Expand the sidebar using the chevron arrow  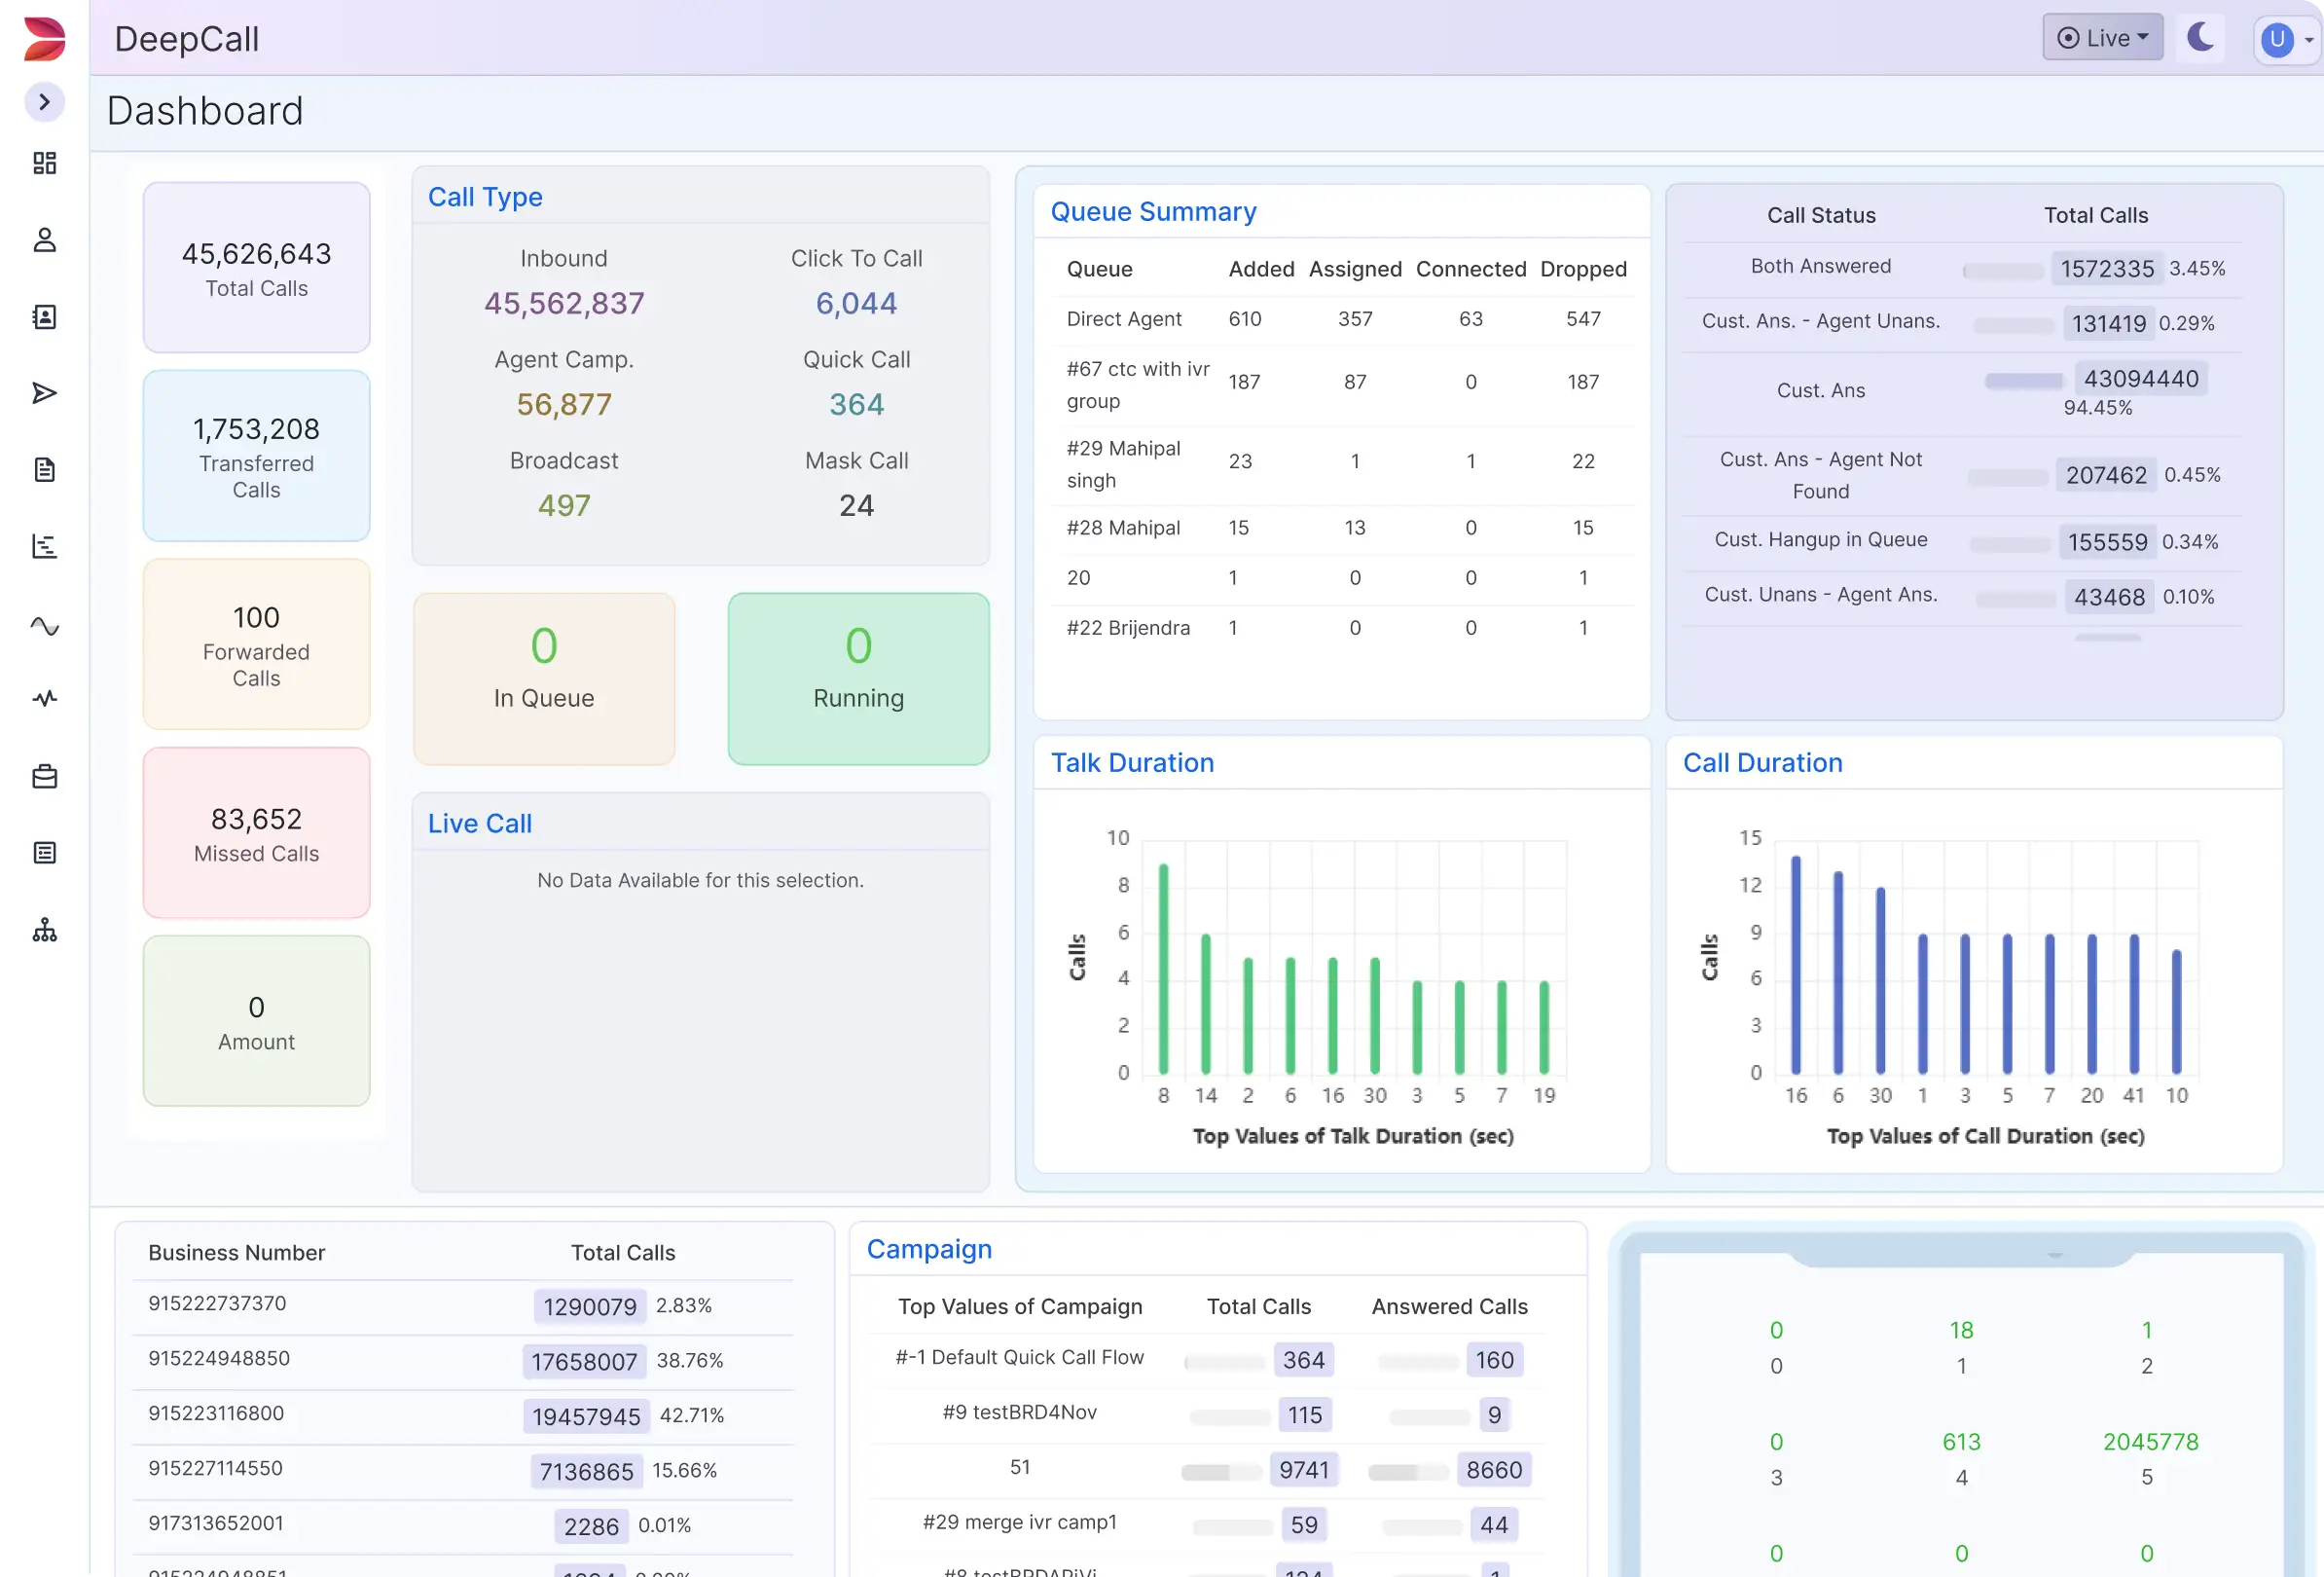pyautogui.click(x=44, y=102)
